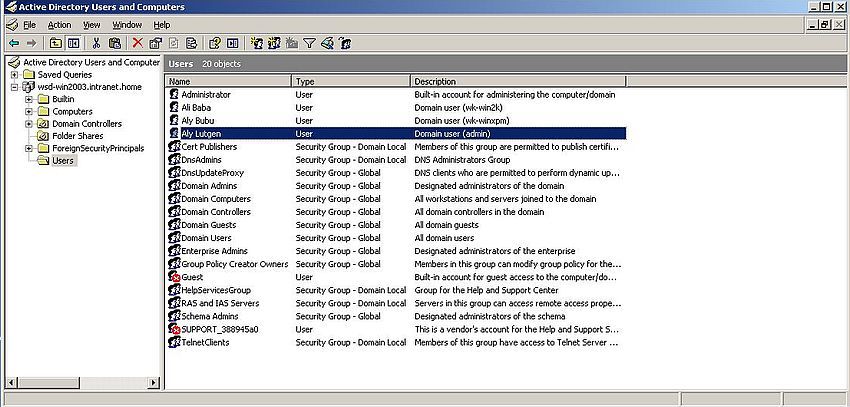Screen dimensions: 850x407
Task: Click the Create new user icon
Action: pos(257,43)
